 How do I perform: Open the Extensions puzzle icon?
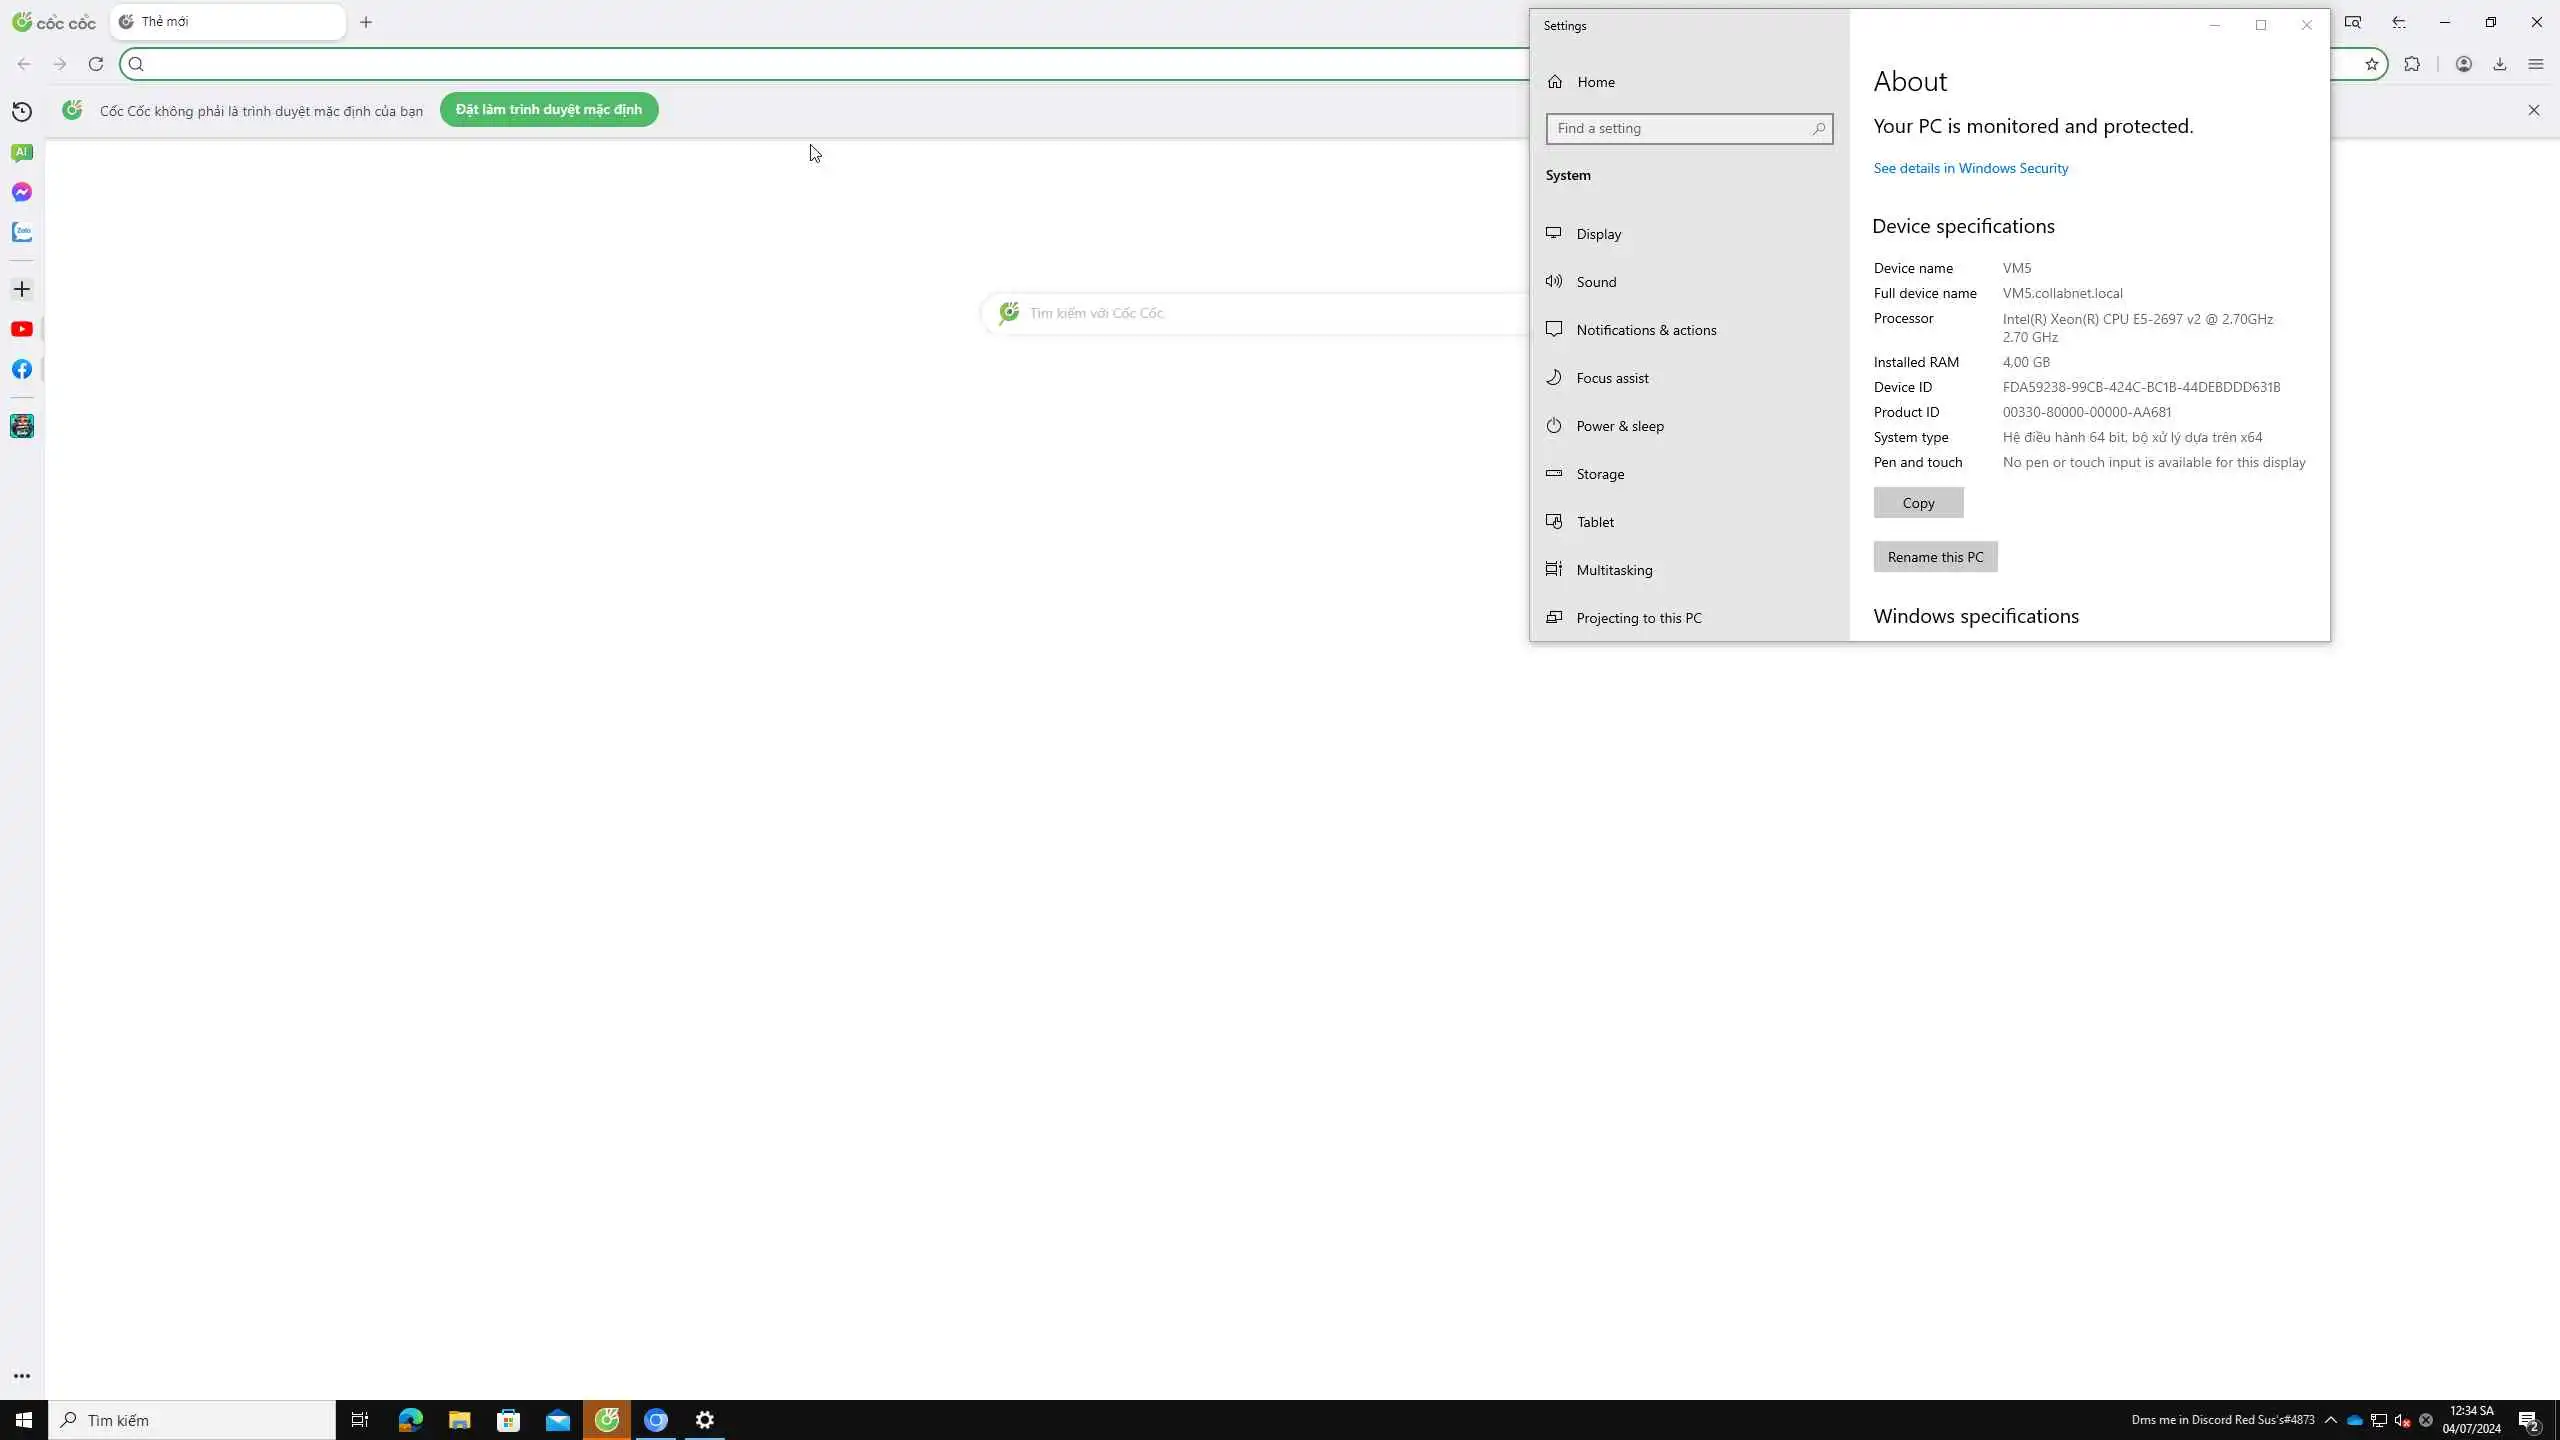pos(2412,64)
